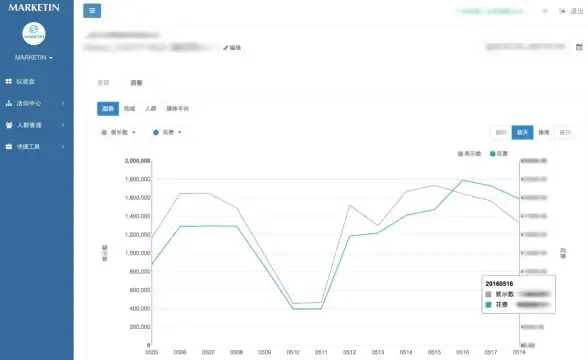Expand the 活动中心 sidebar menu chevron

coord(63,103)
